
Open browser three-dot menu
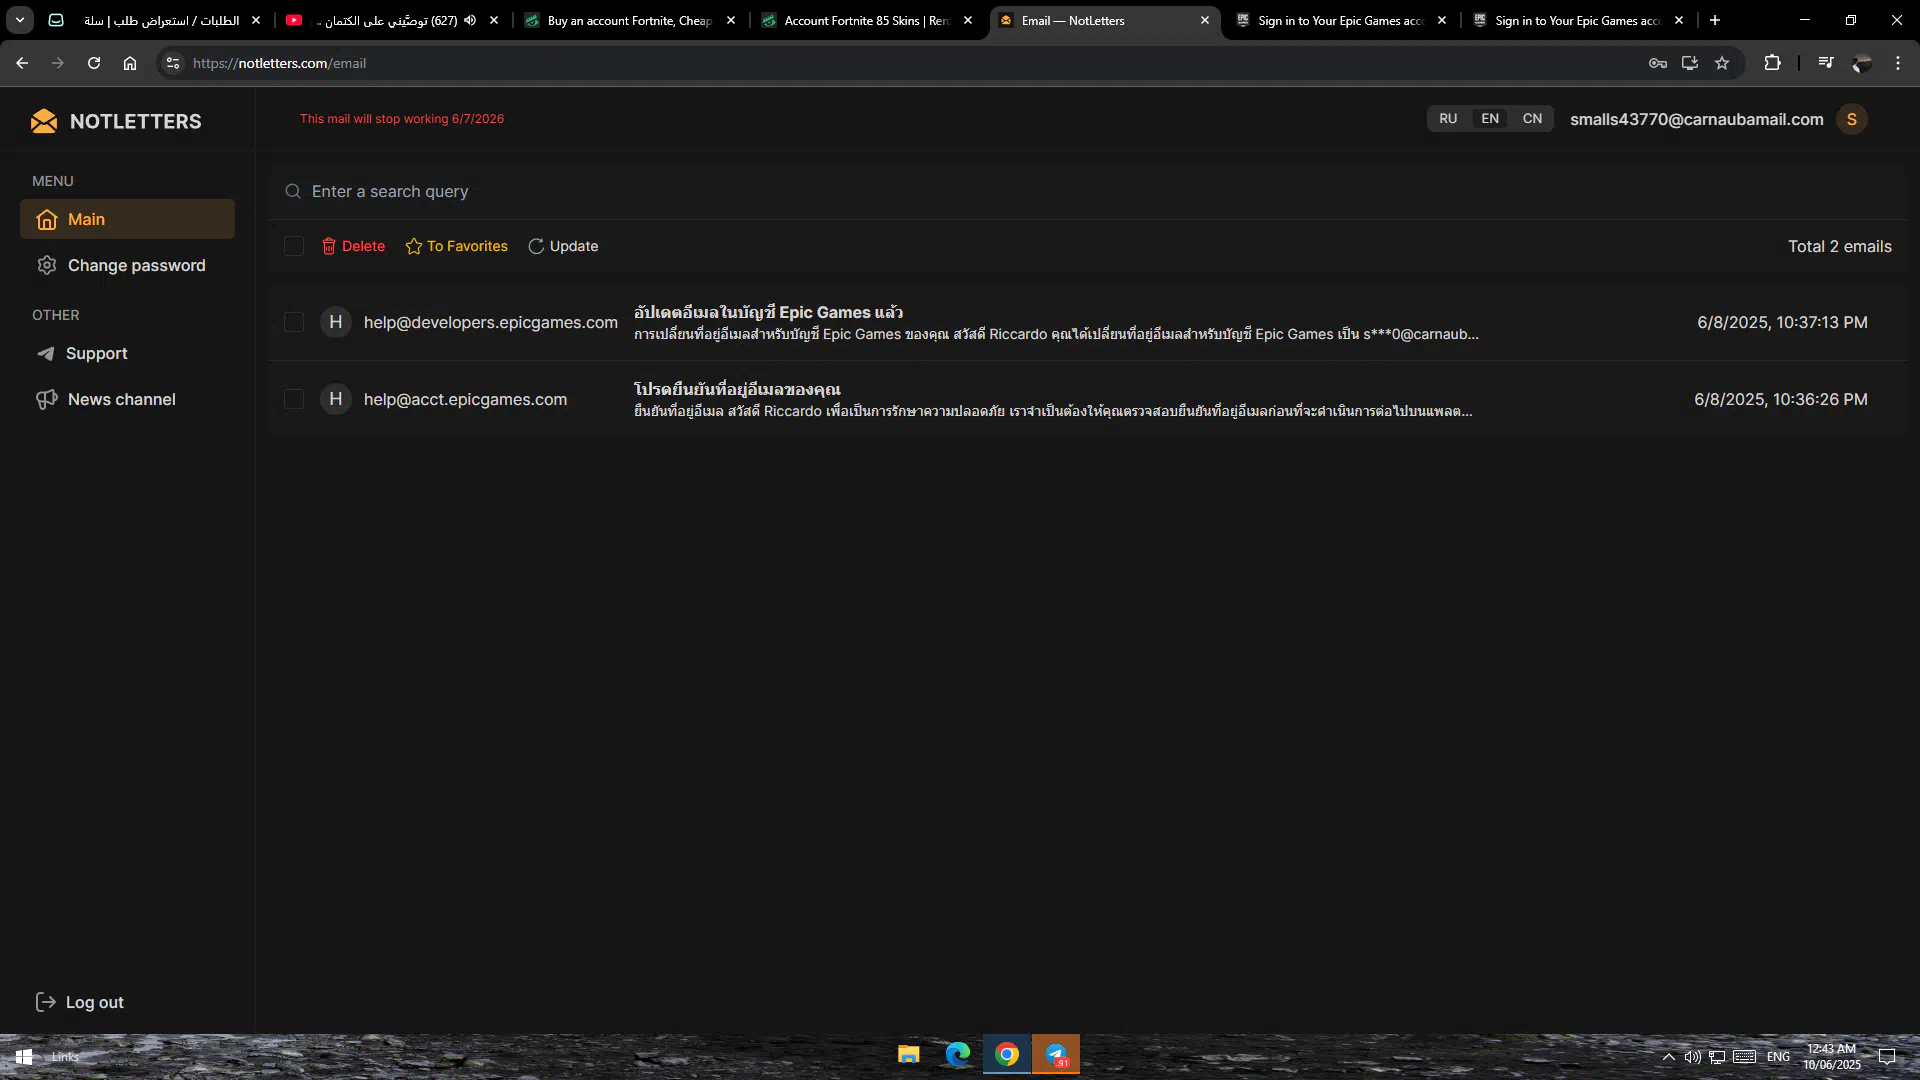coord(1898,63)
